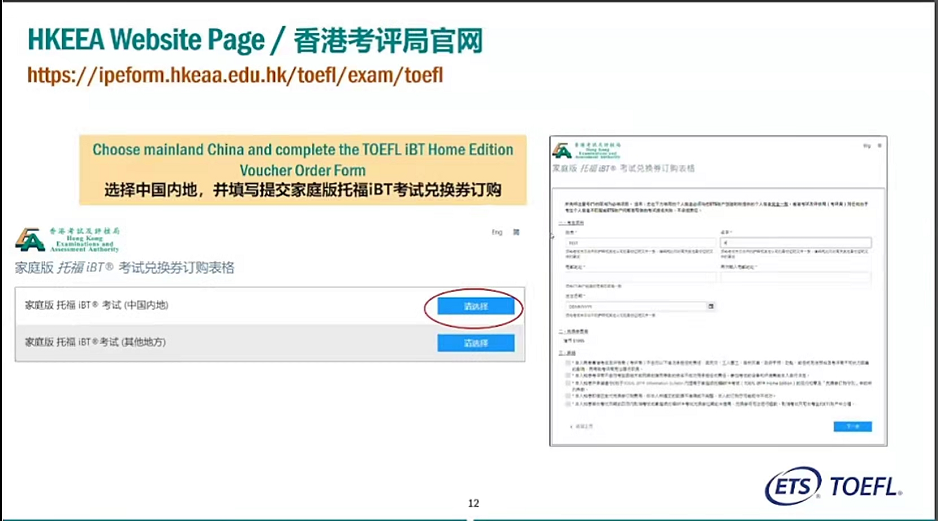Viewport: 938px width, 521px height.
Task: Click Eng language link in right order form
Action: 867,145
